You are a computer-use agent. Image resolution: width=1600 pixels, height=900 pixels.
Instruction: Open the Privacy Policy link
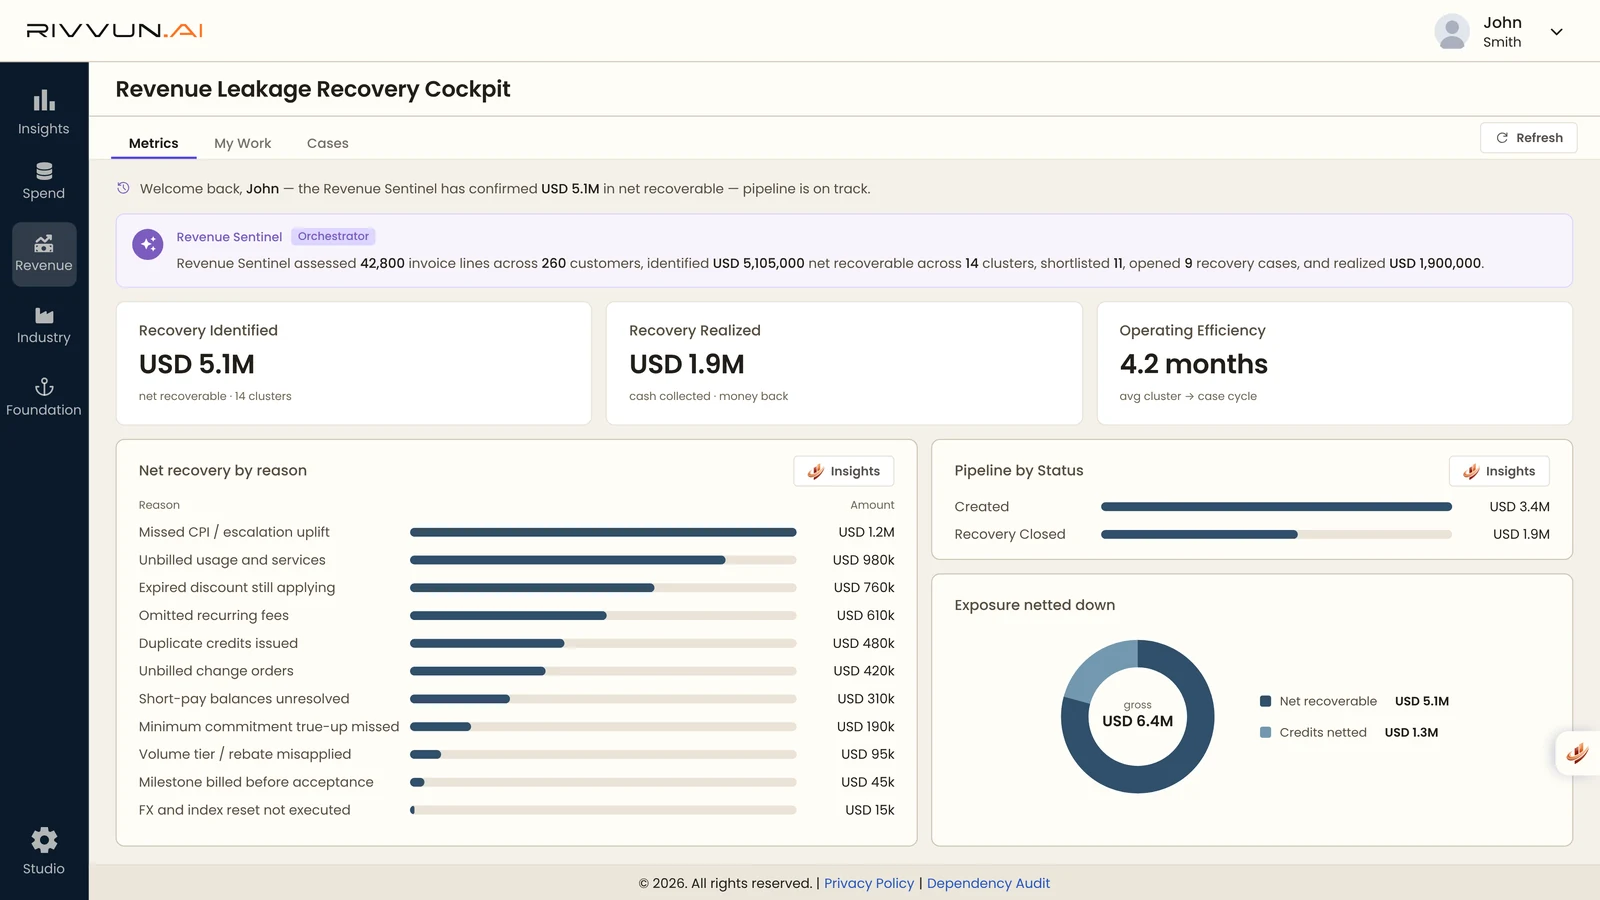[x=869, y=883]
